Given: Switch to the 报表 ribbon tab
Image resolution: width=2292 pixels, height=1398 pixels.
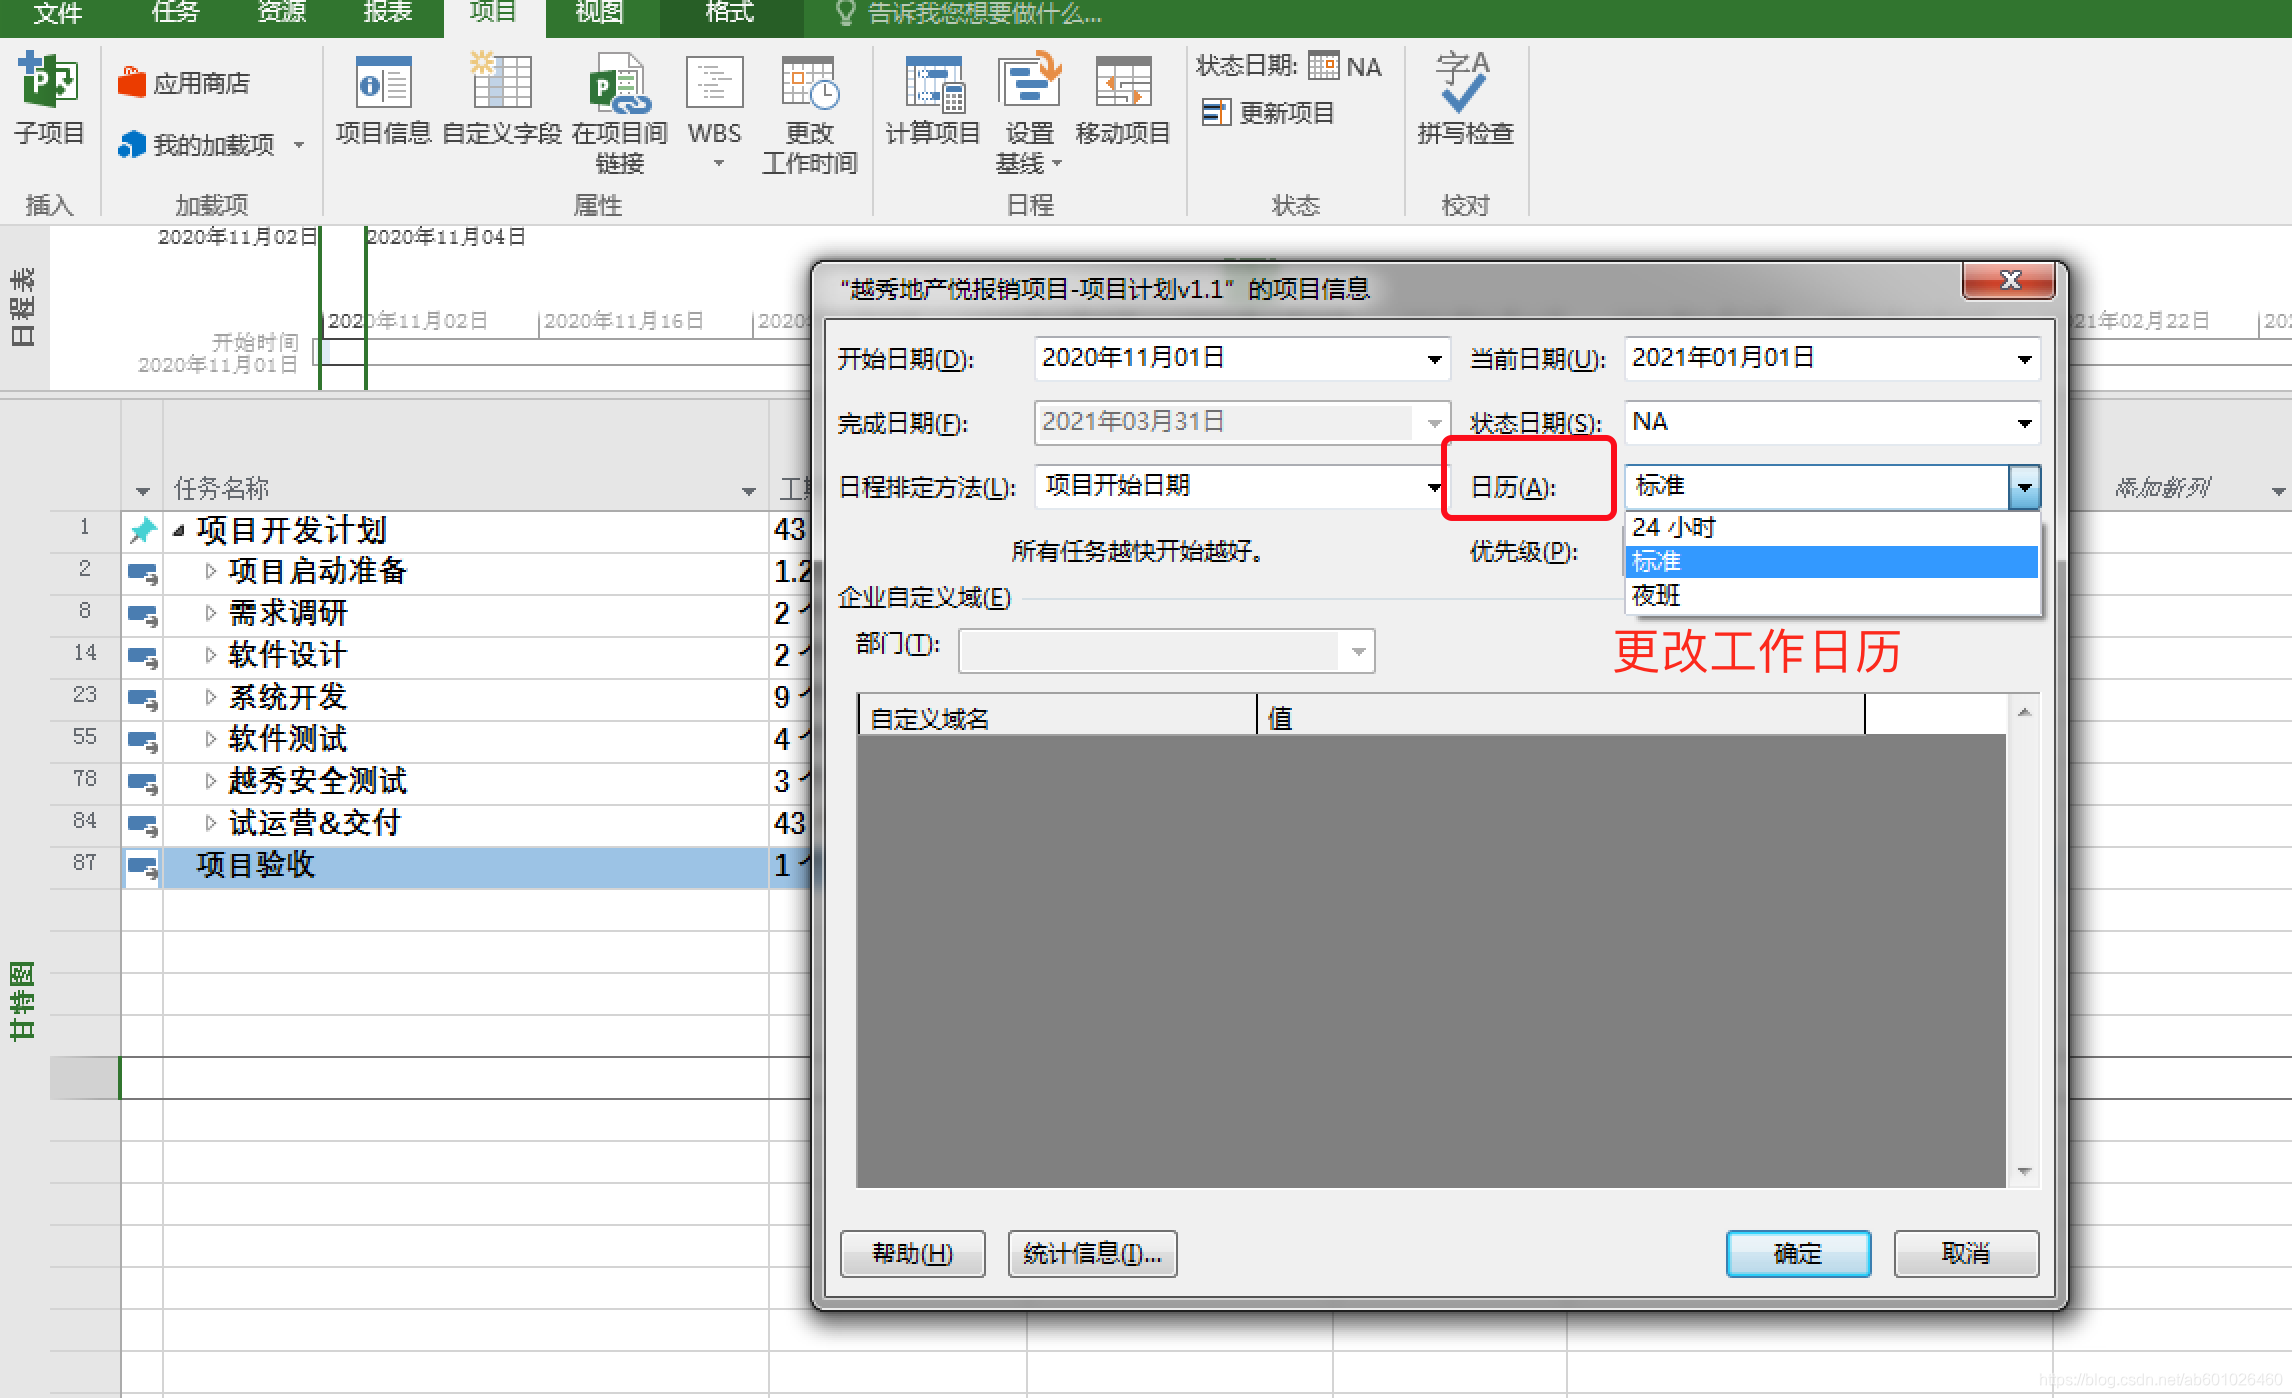Looking at the screenshot, I should pyautogui.click(x=387, y=13).
